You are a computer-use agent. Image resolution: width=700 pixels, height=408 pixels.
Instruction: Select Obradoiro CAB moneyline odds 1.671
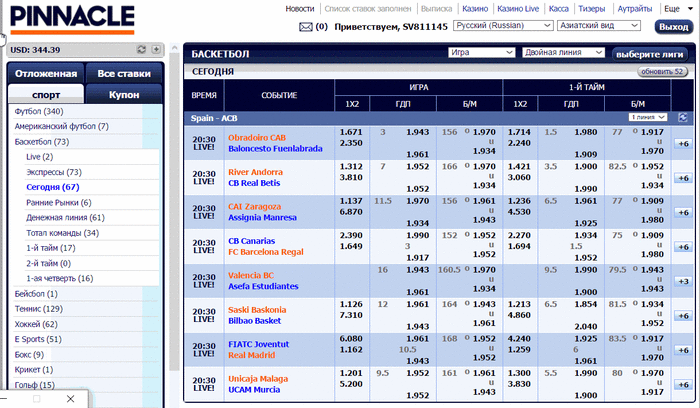pos(351,132)
